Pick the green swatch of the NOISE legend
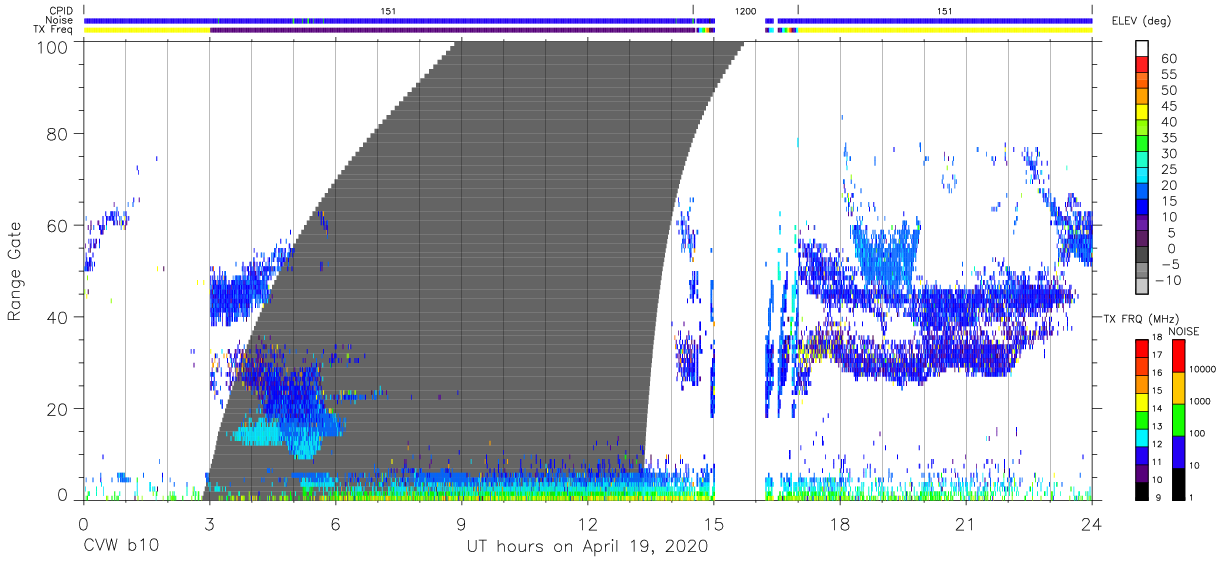1228x567 pixels. click(1177, 419)
